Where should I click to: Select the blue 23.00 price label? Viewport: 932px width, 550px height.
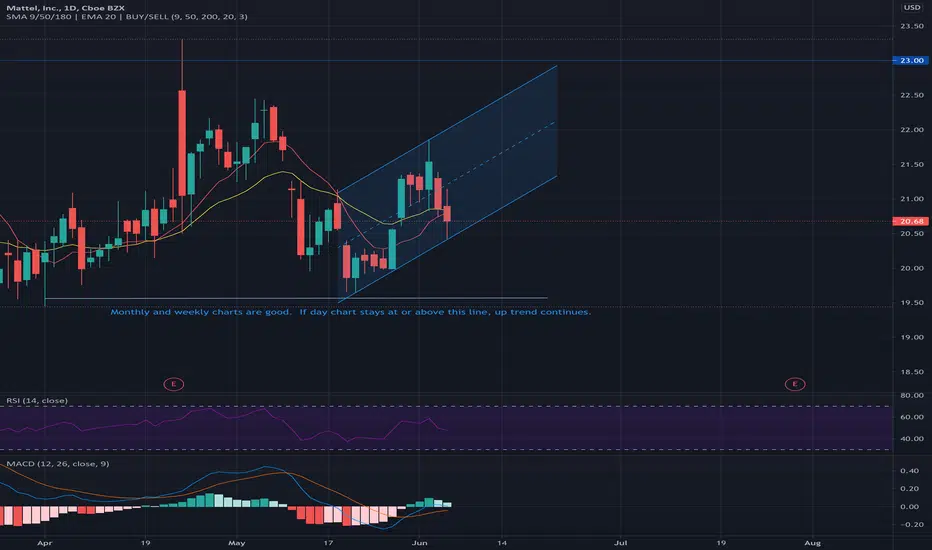coord(911,61)
